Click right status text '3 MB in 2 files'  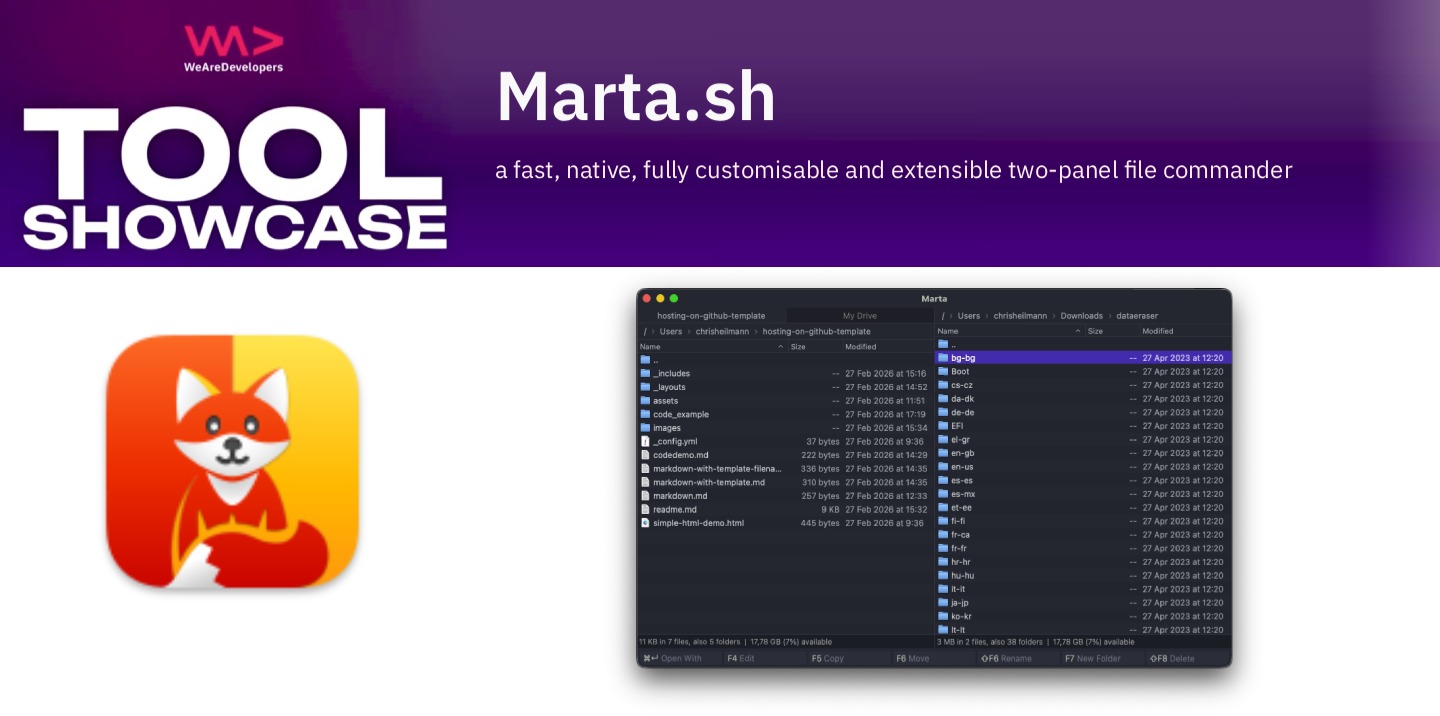point(962,642)
